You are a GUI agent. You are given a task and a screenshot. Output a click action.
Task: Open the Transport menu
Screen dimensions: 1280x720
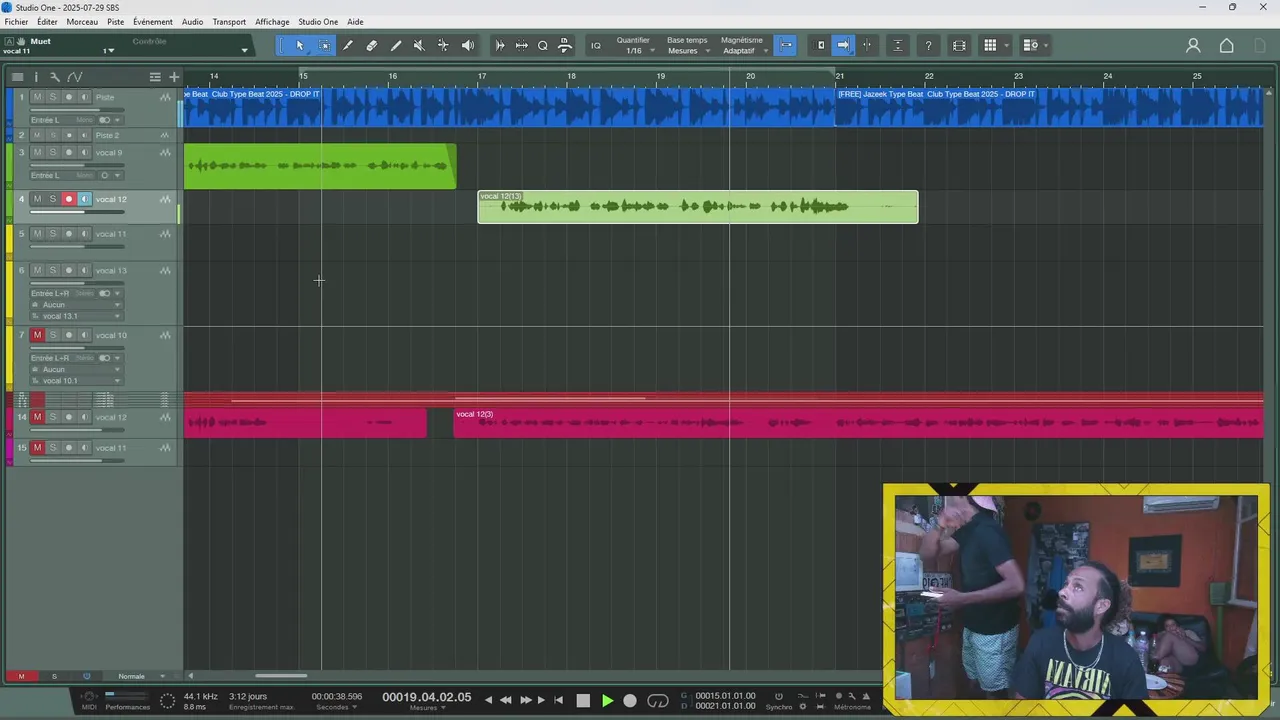click(x=229, y=22)
